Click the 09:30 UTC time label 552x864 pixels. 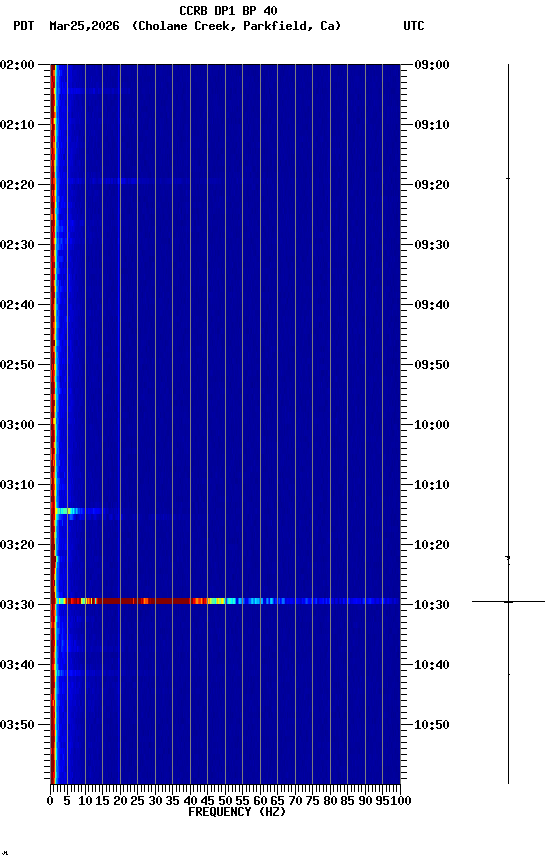(x=432, y=245)
